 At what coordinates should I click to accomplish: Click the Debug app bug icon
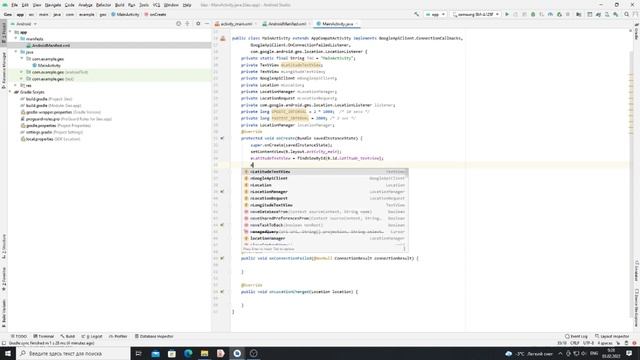(533, 14)
